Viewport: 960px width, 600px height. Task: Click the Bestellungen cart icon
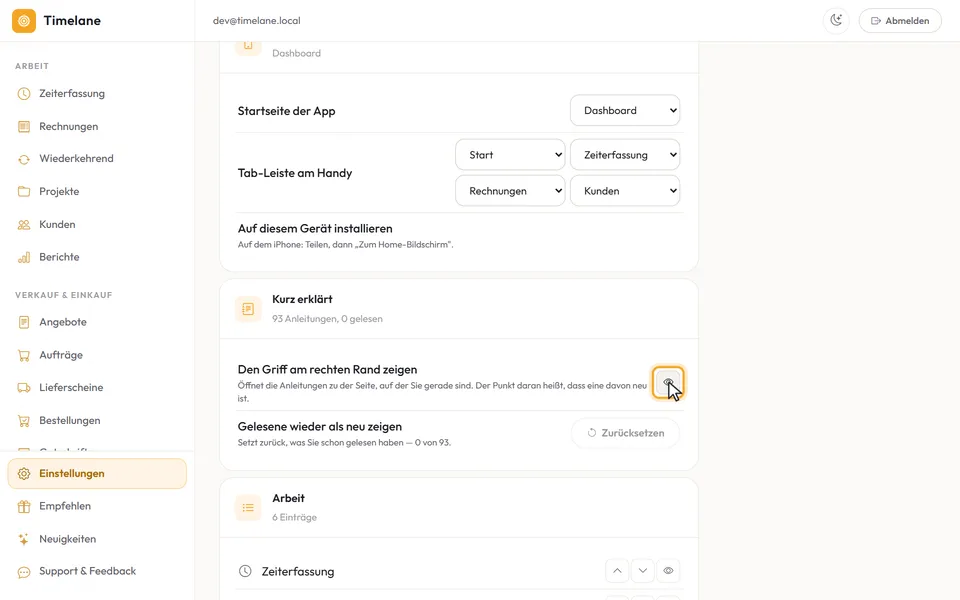coord(24,421)
